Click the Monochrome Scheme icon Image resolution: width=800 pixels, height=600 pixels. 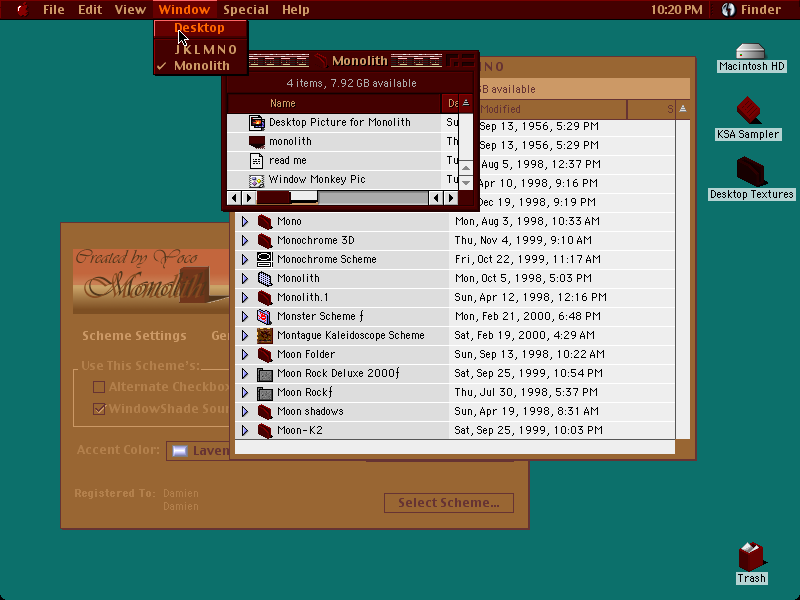click(265, 259)
